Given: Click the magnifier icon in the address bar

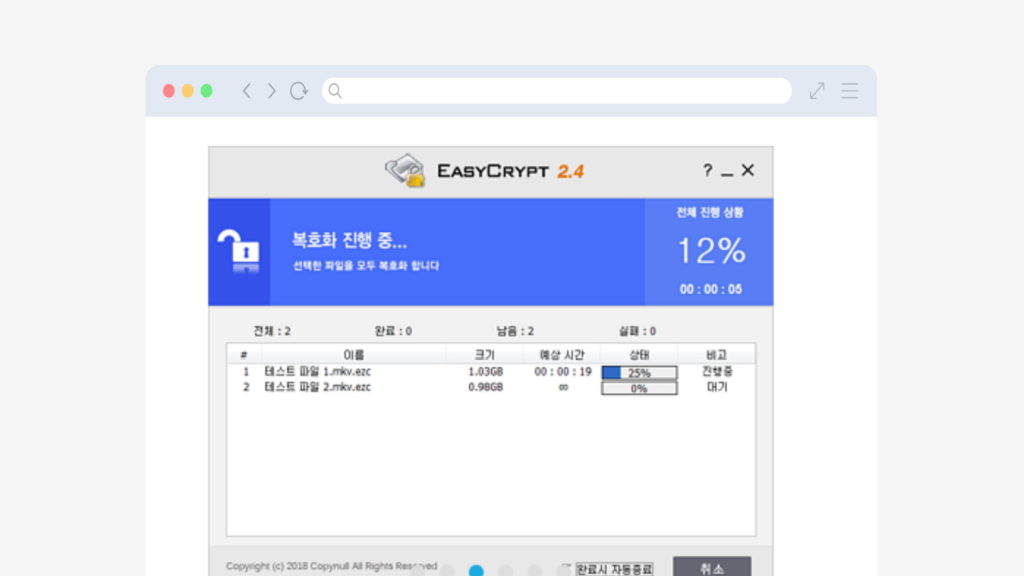Looking at the screenshot, I should tap(334, 90).
